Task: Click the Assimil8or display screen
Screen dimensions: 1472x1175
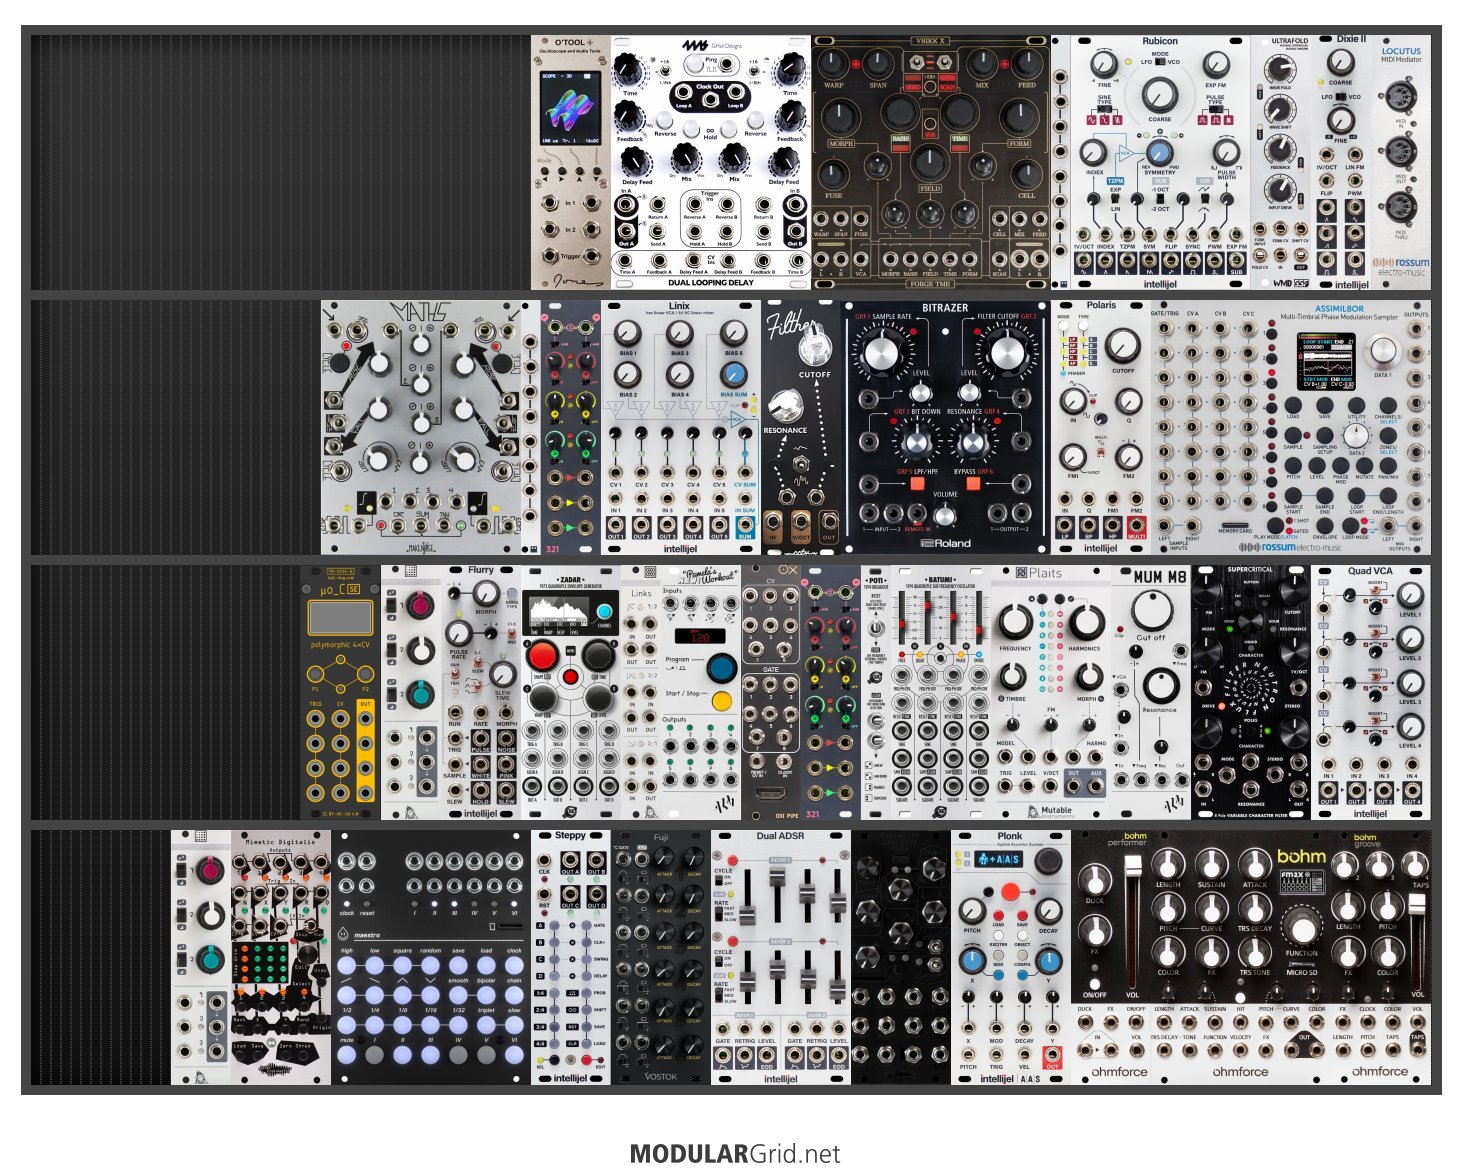Action: point(1328,362)
